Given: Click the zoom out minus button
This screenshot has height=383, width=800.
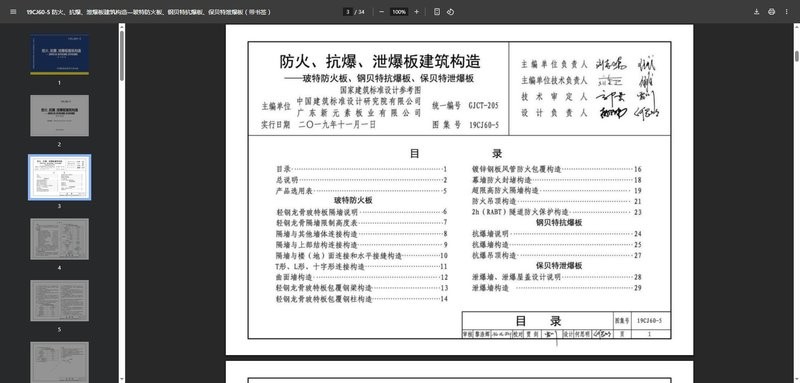Looking at the screenshot, I should [x=382, y=12].
